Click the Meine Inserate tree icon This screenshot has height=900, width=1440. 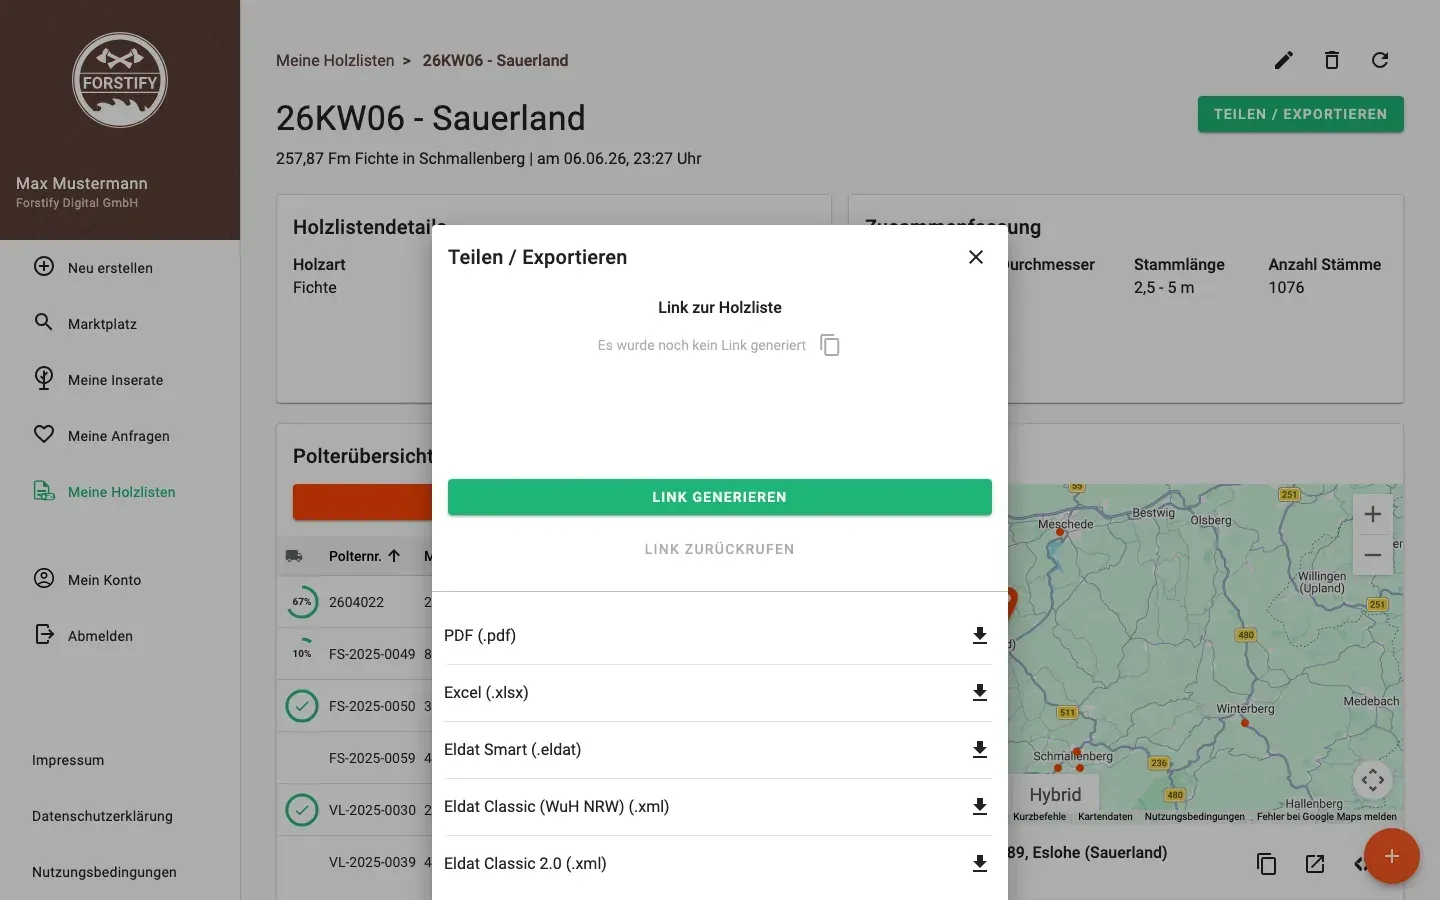pos(44,379)
